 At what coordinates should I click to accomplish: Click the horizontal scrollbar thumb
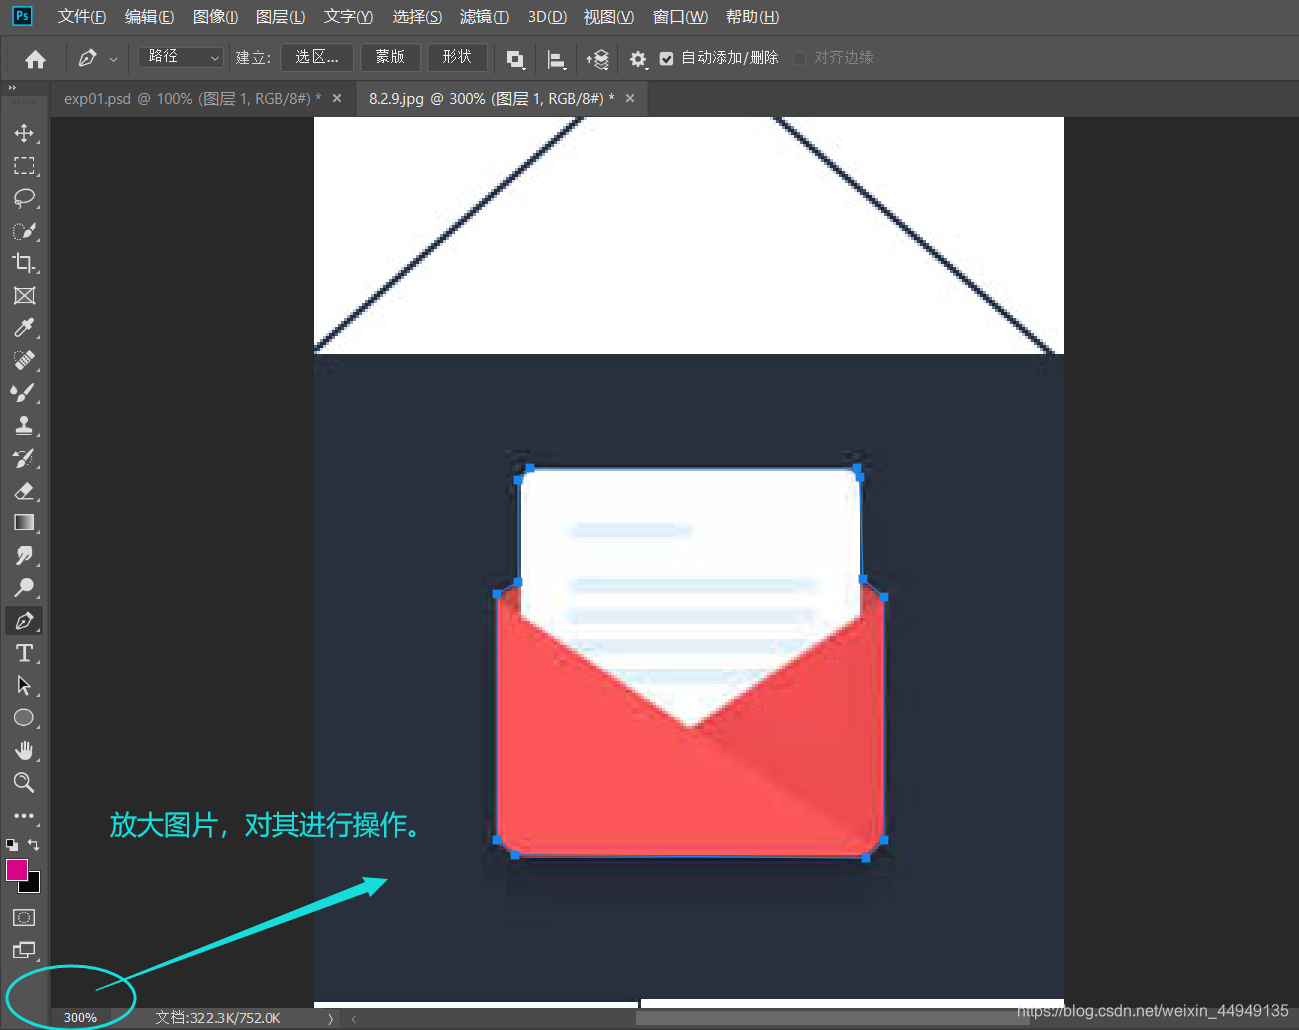[x=832, y=1018]
